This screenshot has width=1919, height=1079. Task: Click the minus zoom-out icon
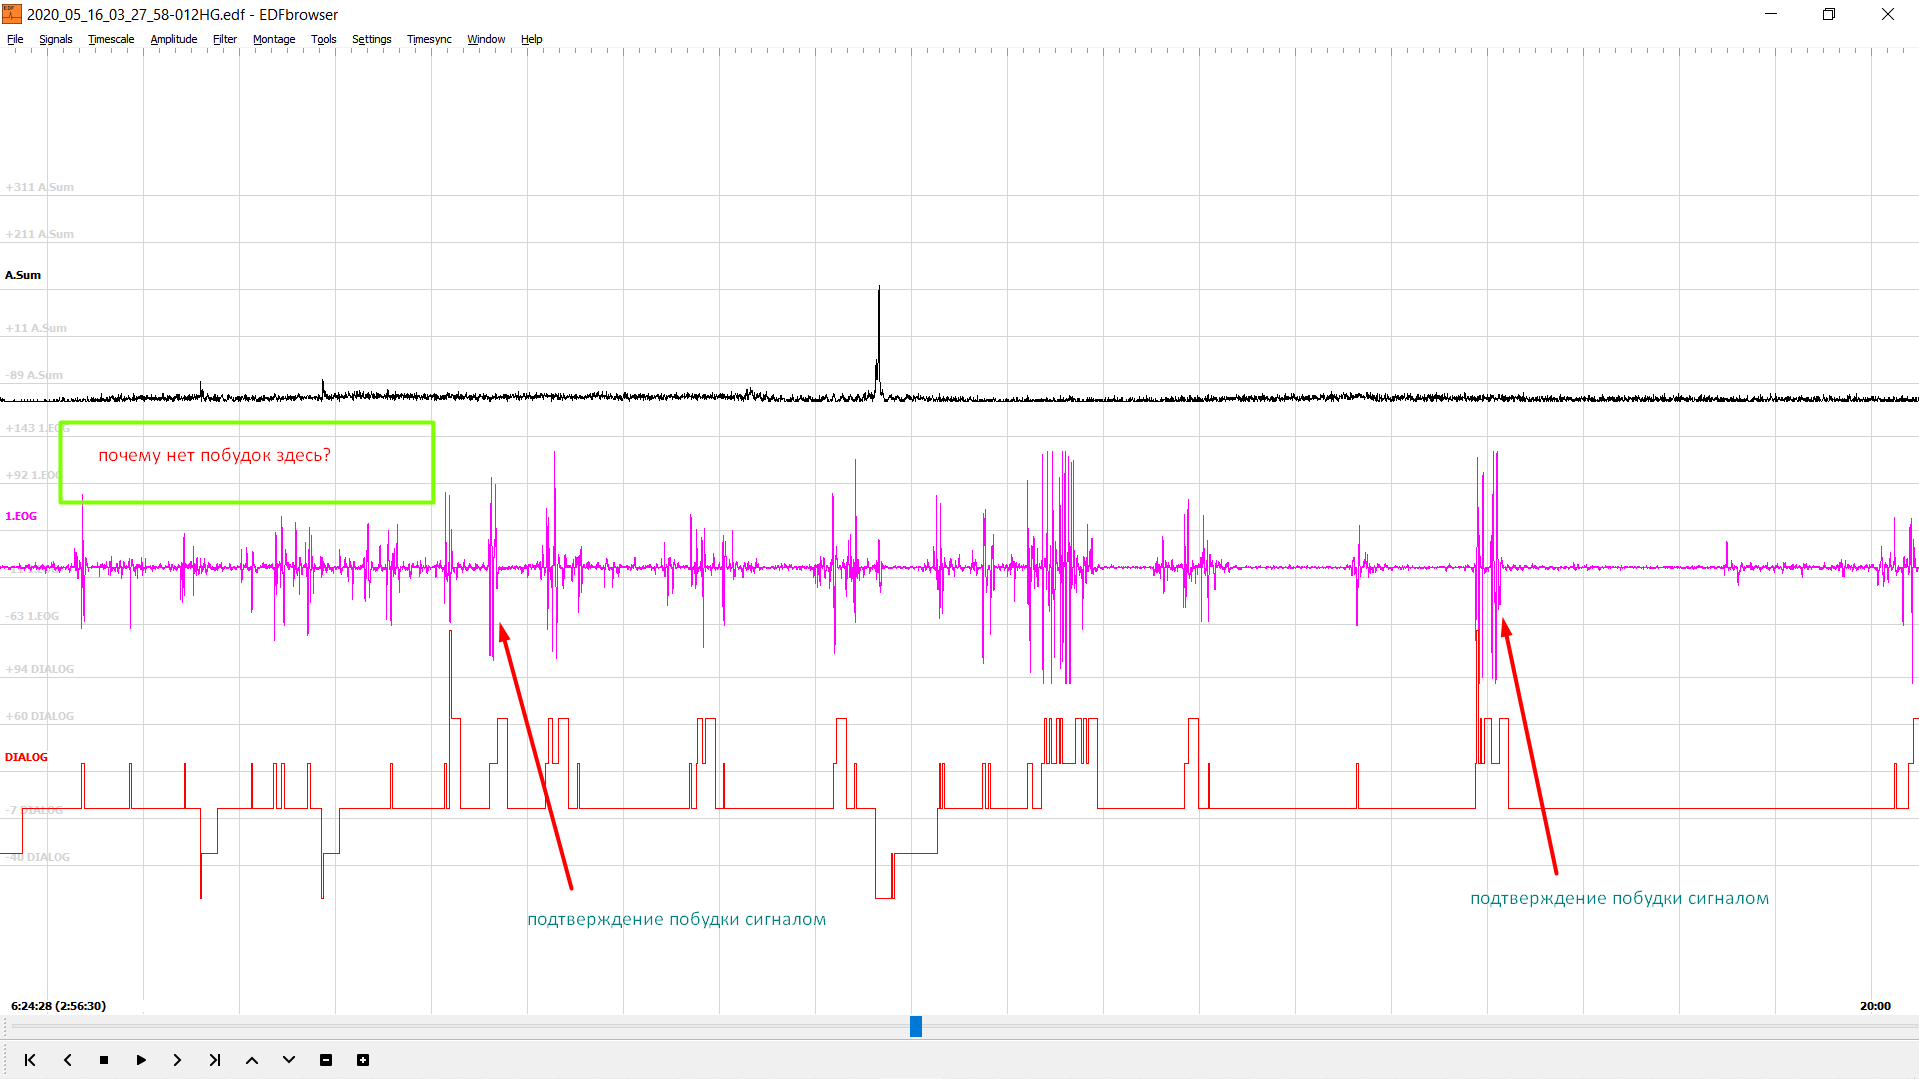pos(326,1060)
